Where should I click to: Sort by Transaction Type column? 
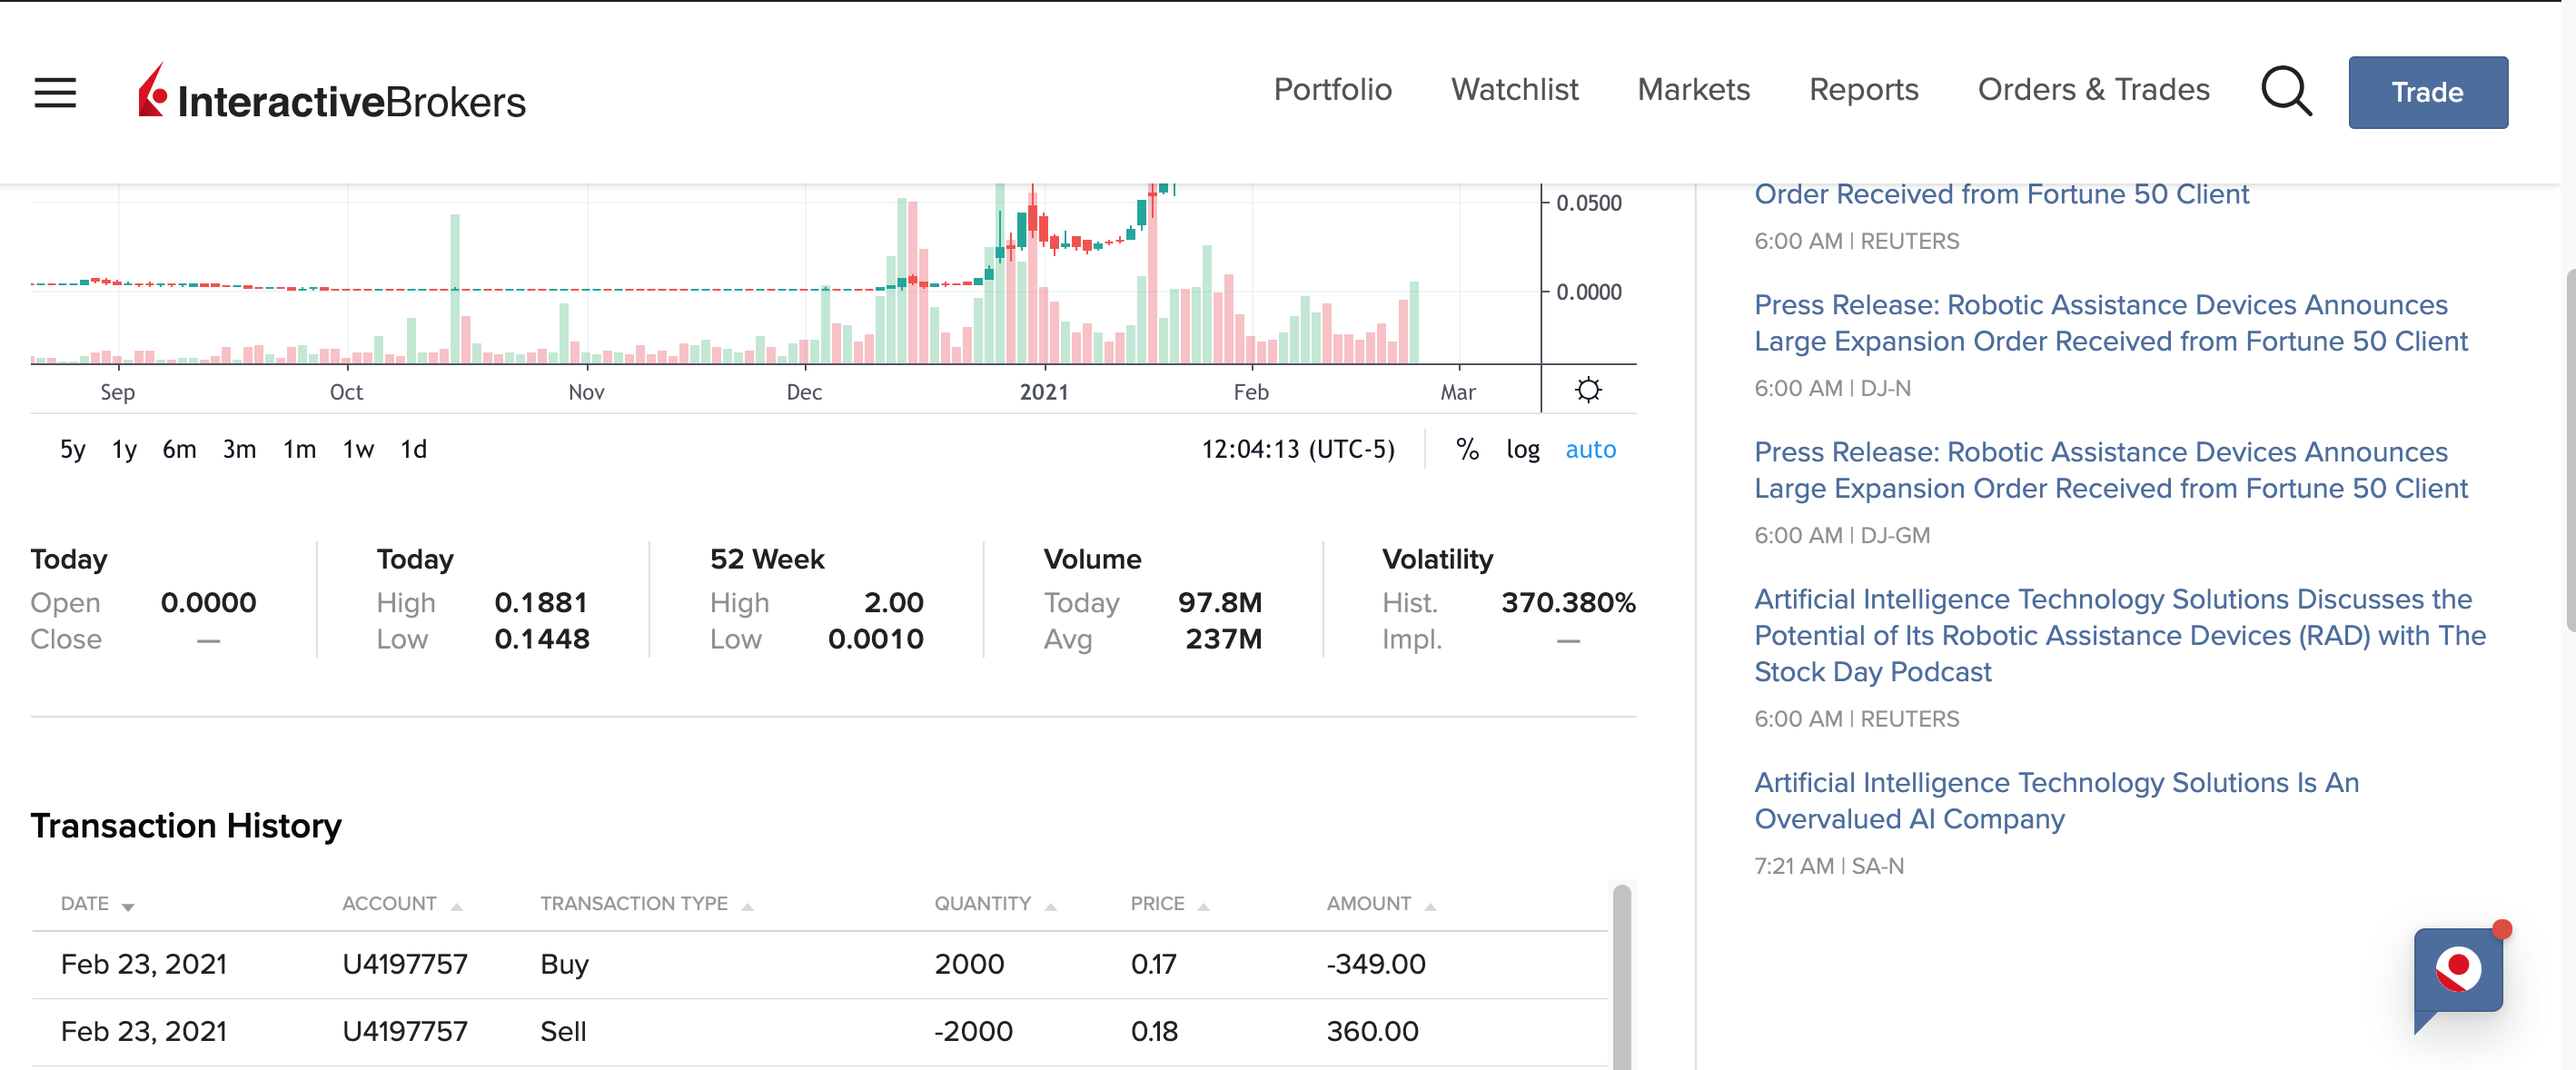point(746,906)
